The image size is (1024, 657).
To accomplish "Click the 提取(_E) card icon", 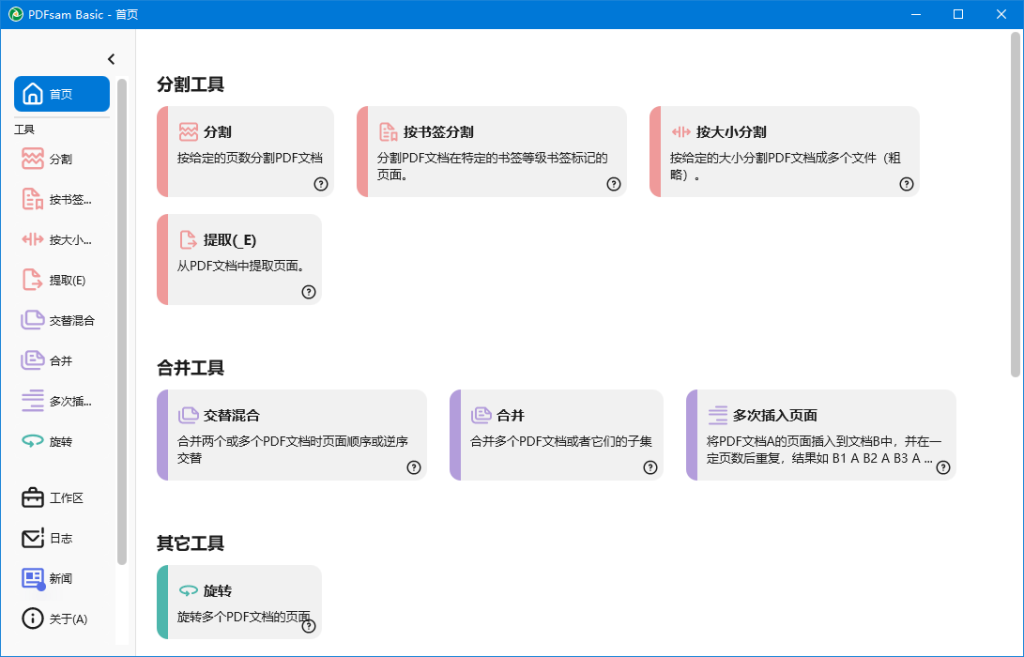I will pos(188,240).
